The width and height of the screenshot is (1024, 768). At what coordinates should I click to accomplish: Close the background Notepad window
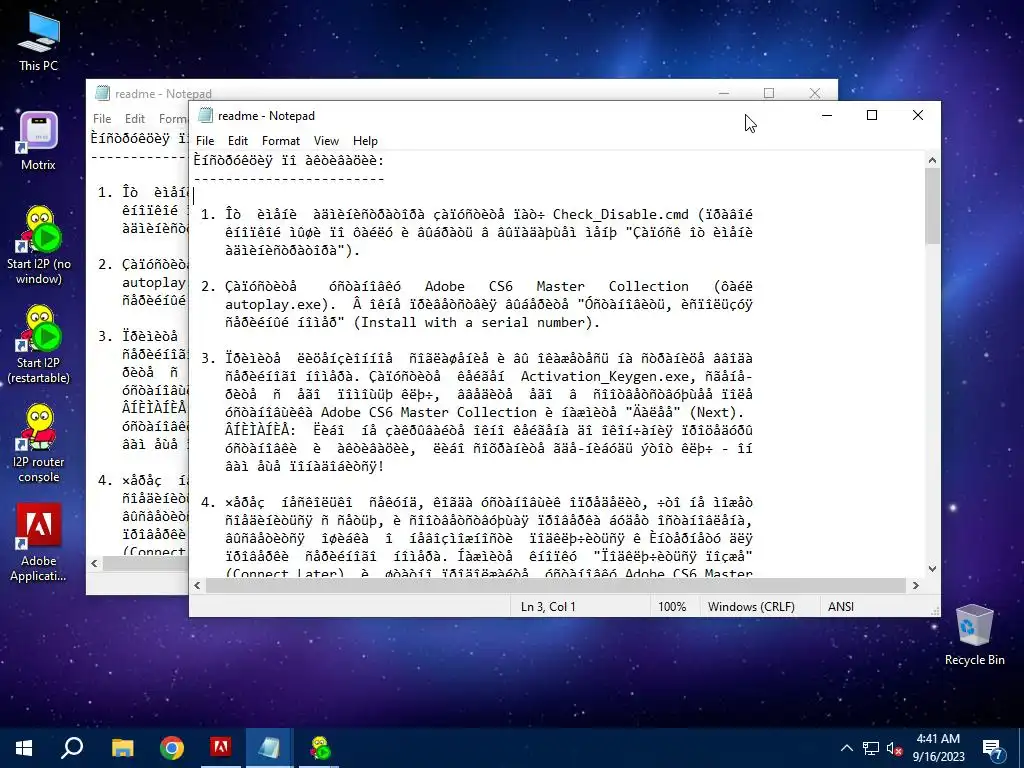pyautogui.click(x=814, y=93)
